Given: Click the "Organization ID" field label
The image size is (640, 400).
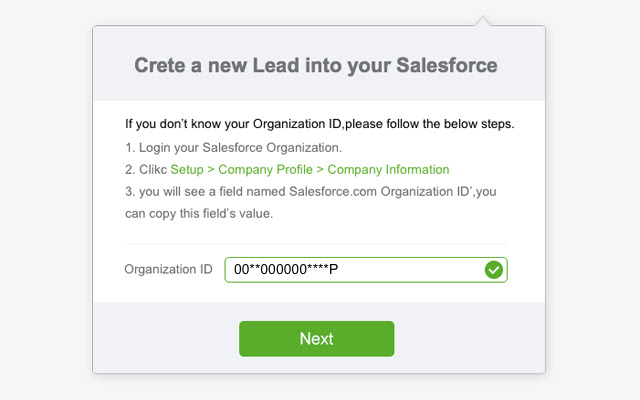Looking at the screenshot, I should (x=168, y=269).
